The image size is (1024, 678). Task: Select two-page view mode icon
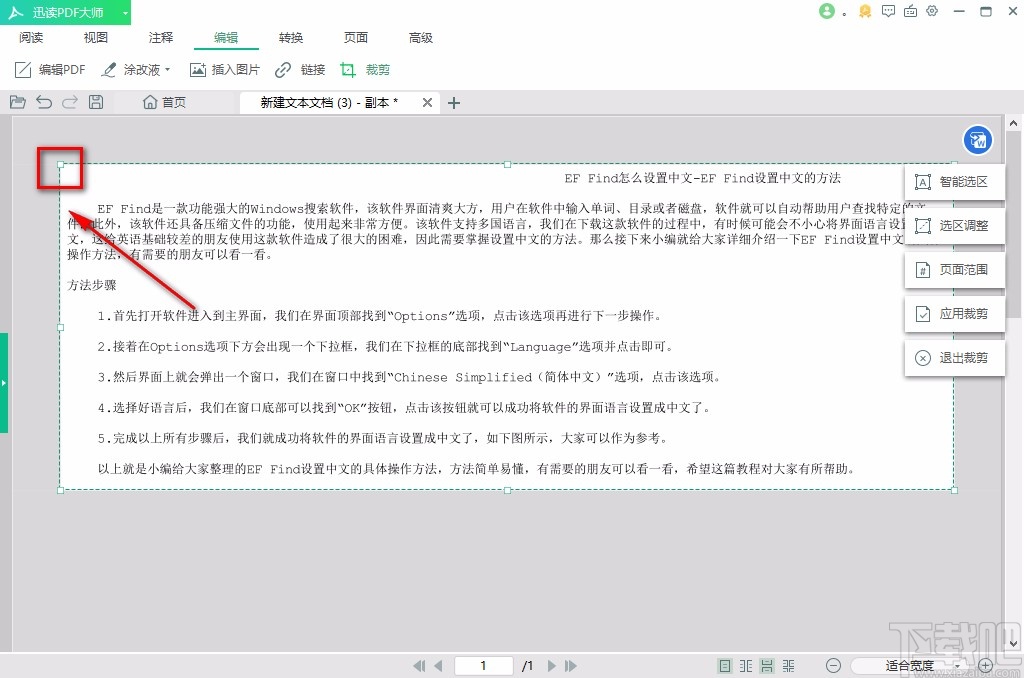coord(746,666)
